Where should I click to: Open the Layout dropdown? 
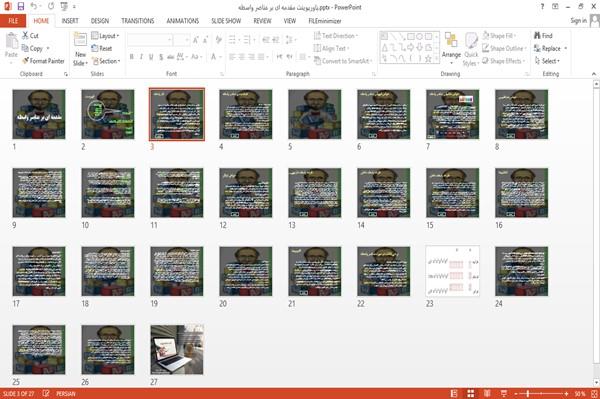105,36
